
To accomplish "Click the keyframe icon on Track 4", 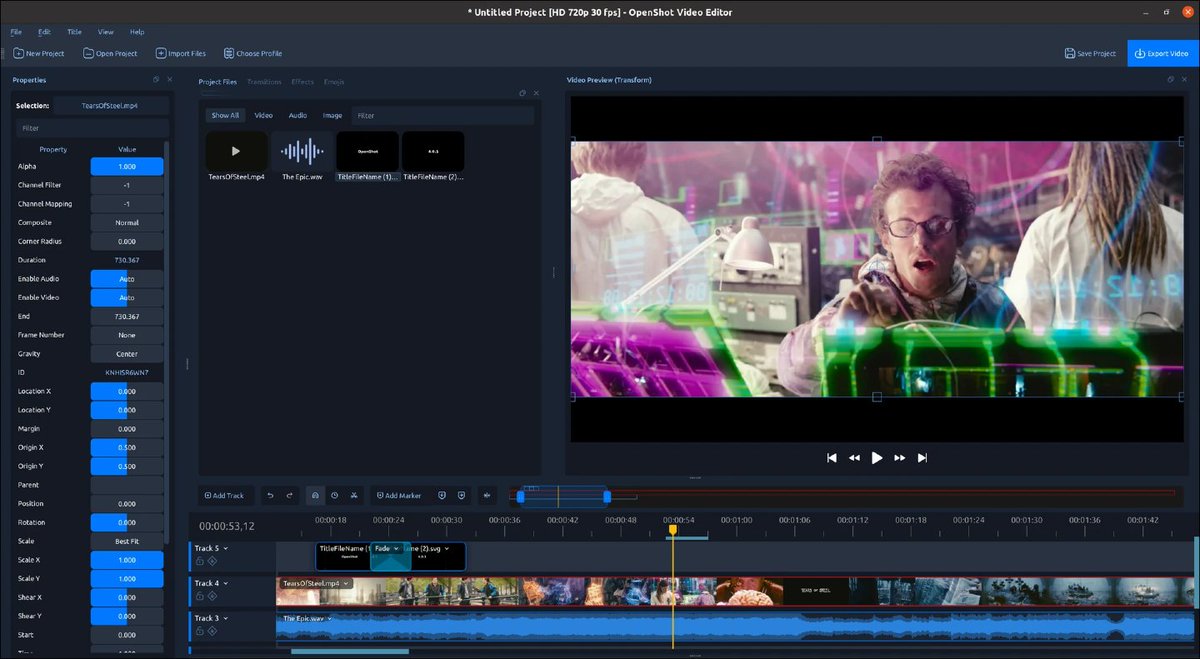I will tap(212, 596).
